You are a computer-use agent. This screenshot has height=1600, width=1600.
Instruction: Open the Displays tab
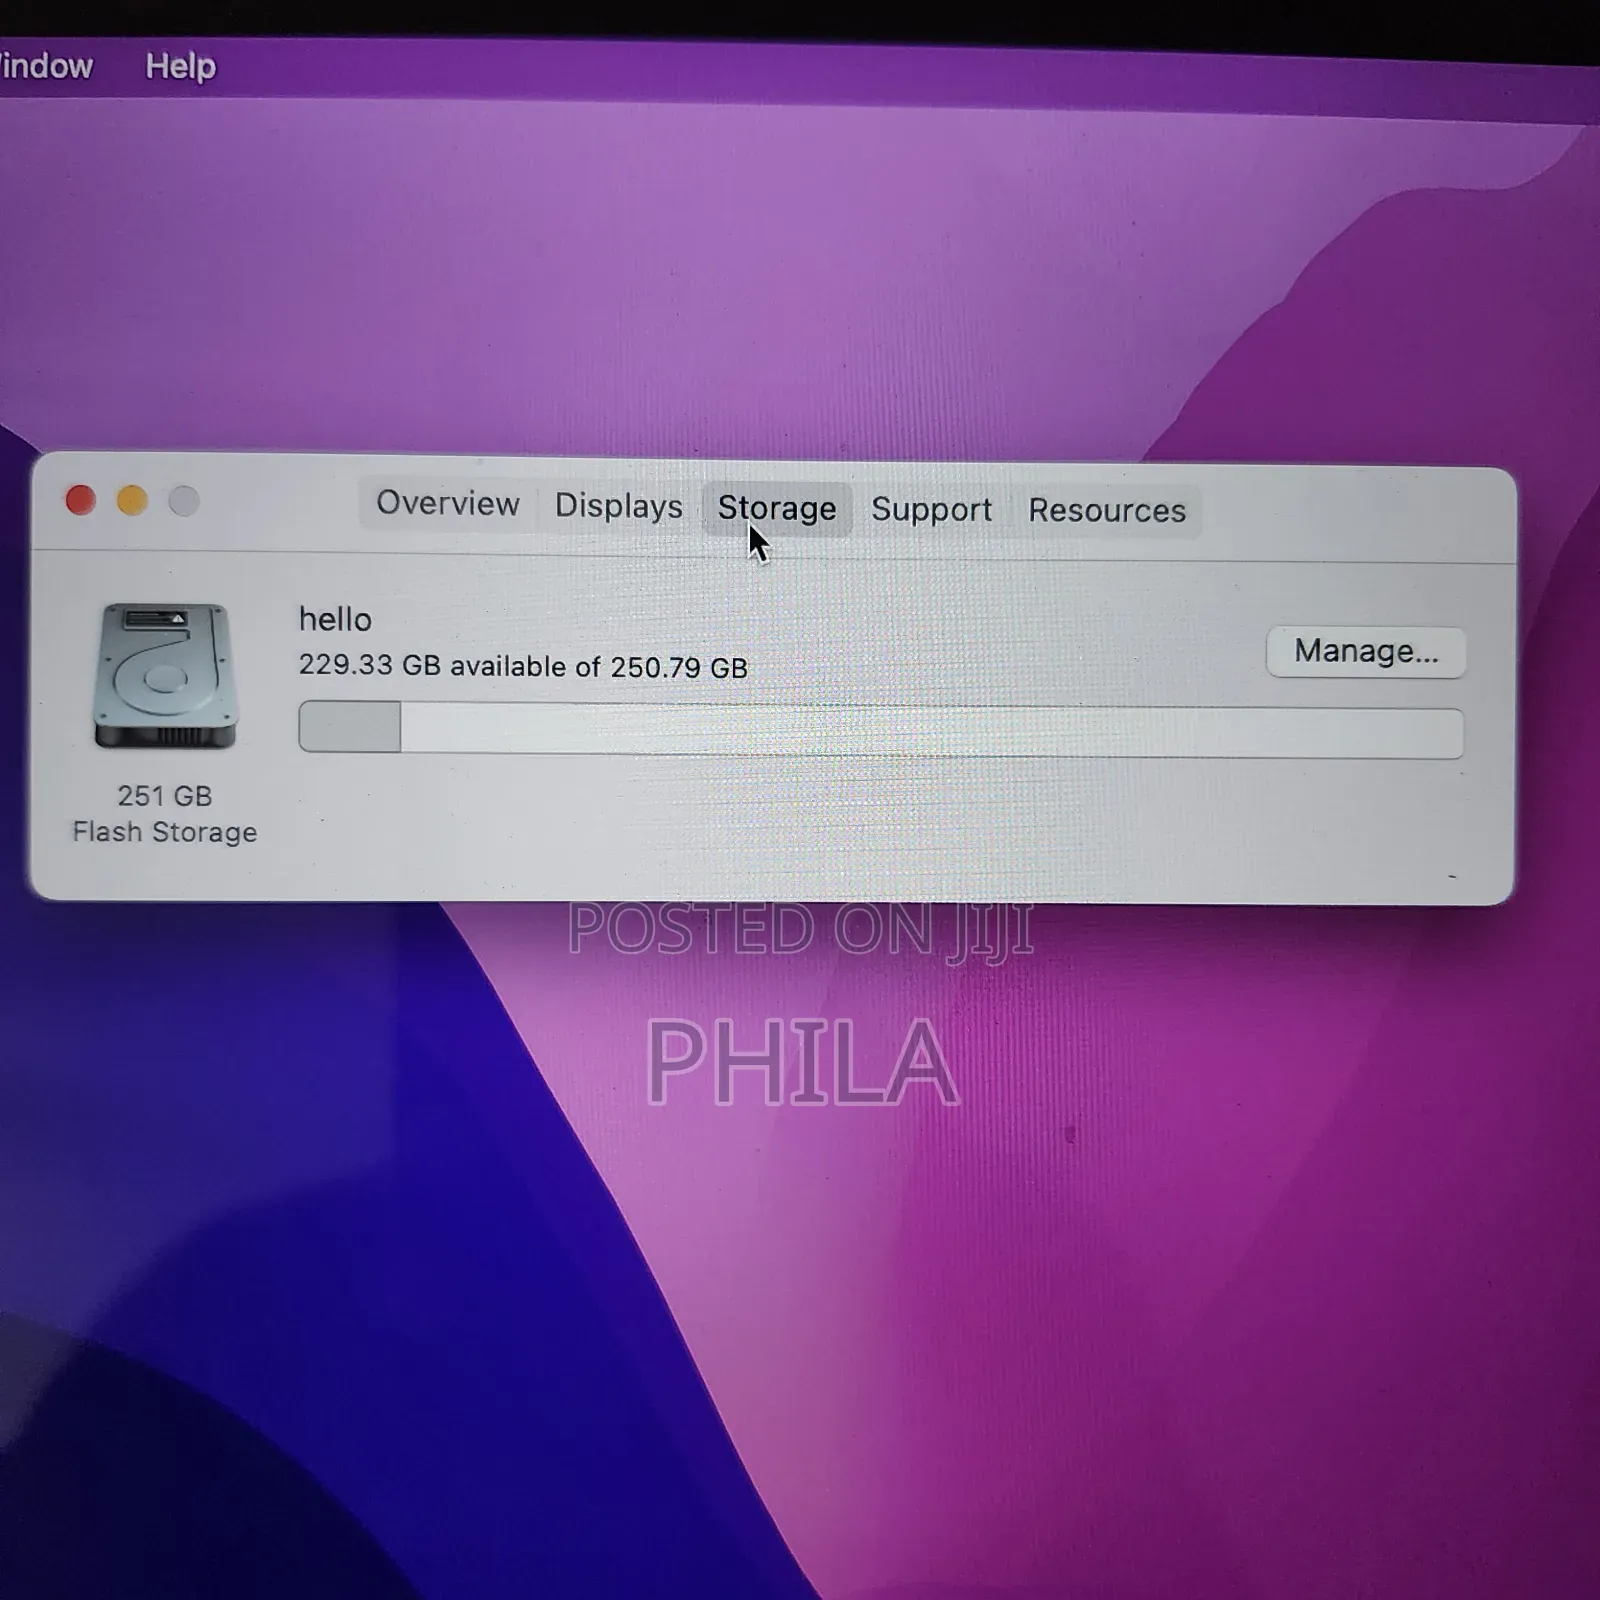click(x=618, y=506)
